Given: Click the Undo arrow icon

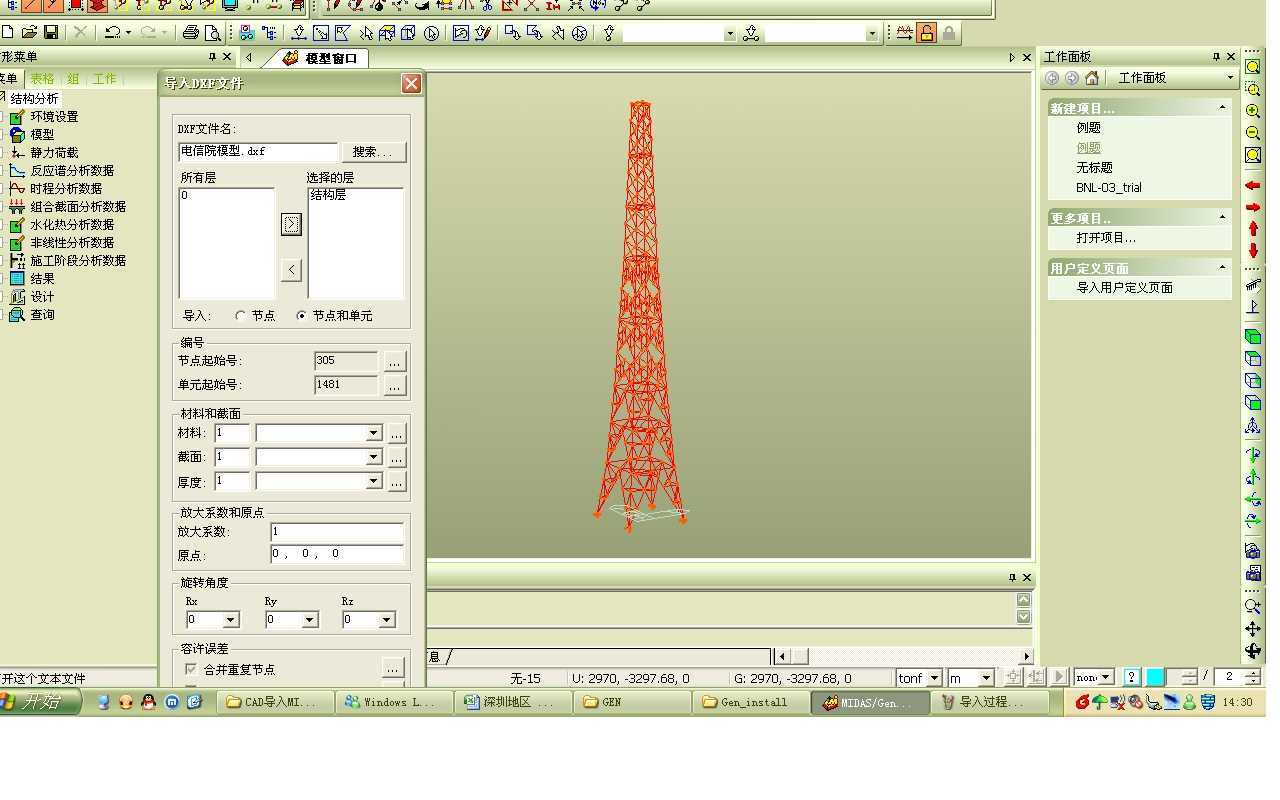Looking at the screenshot, I should (112, 33).
